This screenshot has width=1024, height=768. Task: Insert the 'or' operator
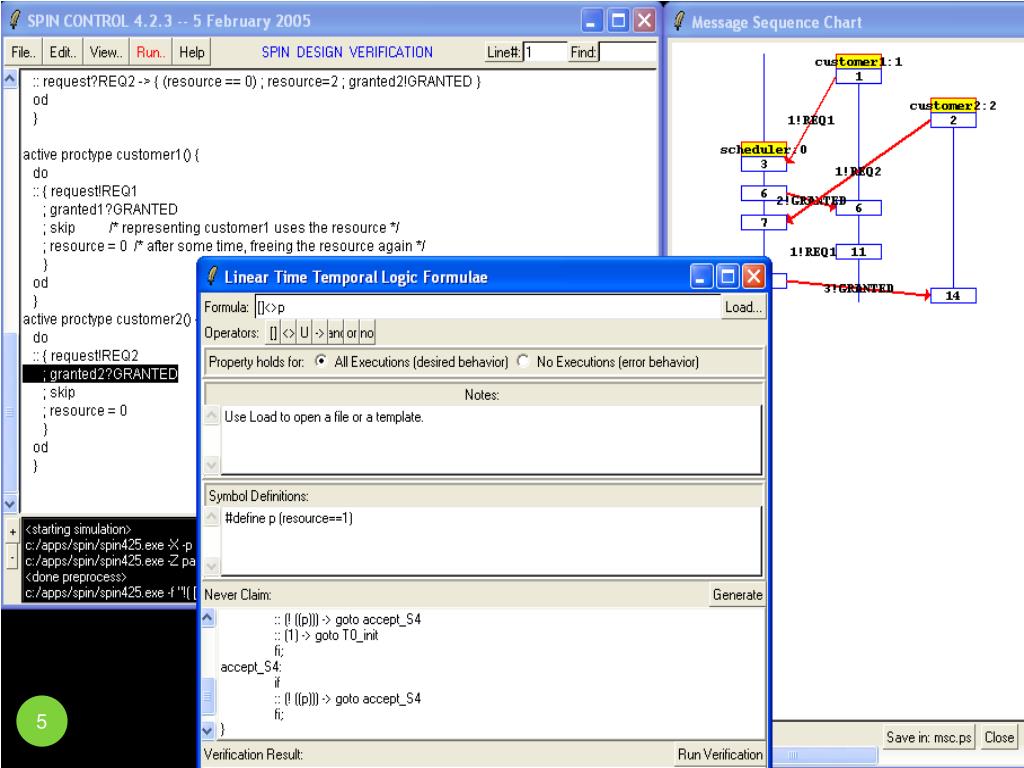351,332
